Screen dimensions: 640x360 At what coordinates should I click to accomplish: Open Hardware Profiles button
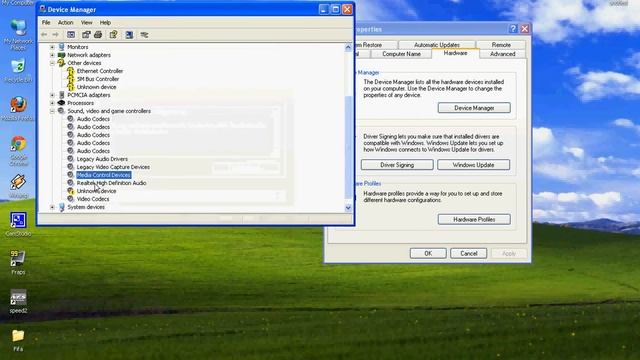(x=474, y=219)
